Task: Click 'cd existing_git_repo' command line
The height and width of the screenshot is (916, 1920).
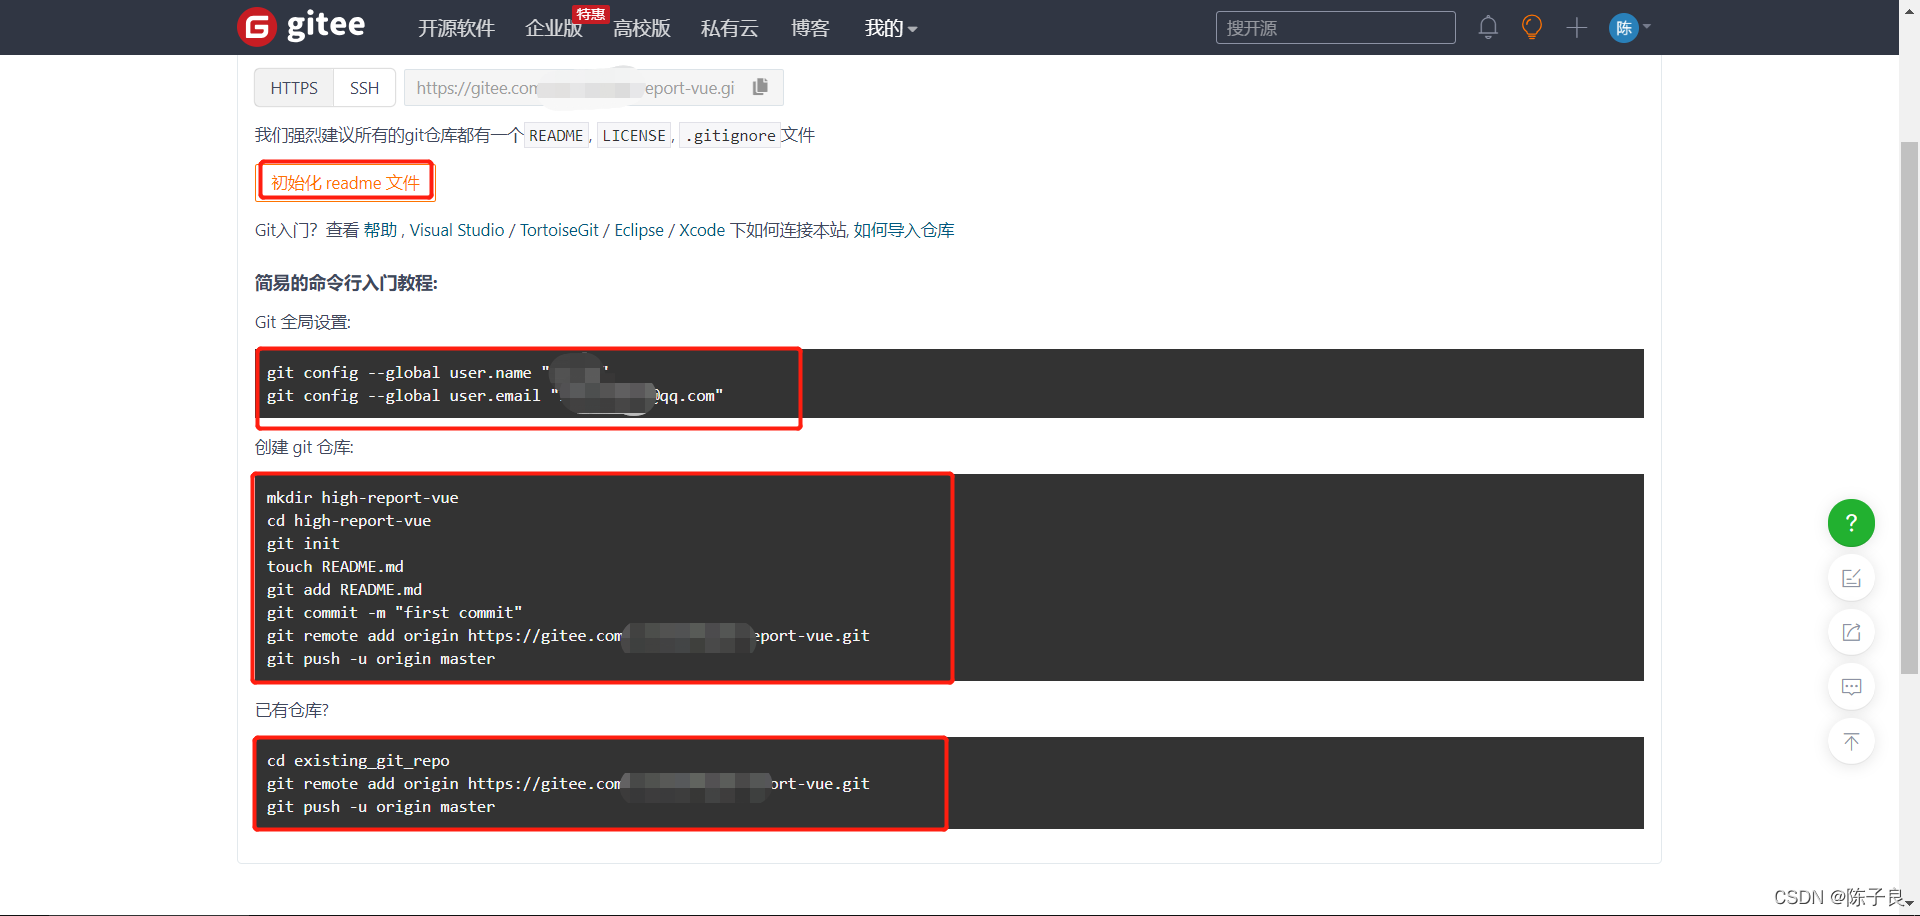Action: pos(358,760)
